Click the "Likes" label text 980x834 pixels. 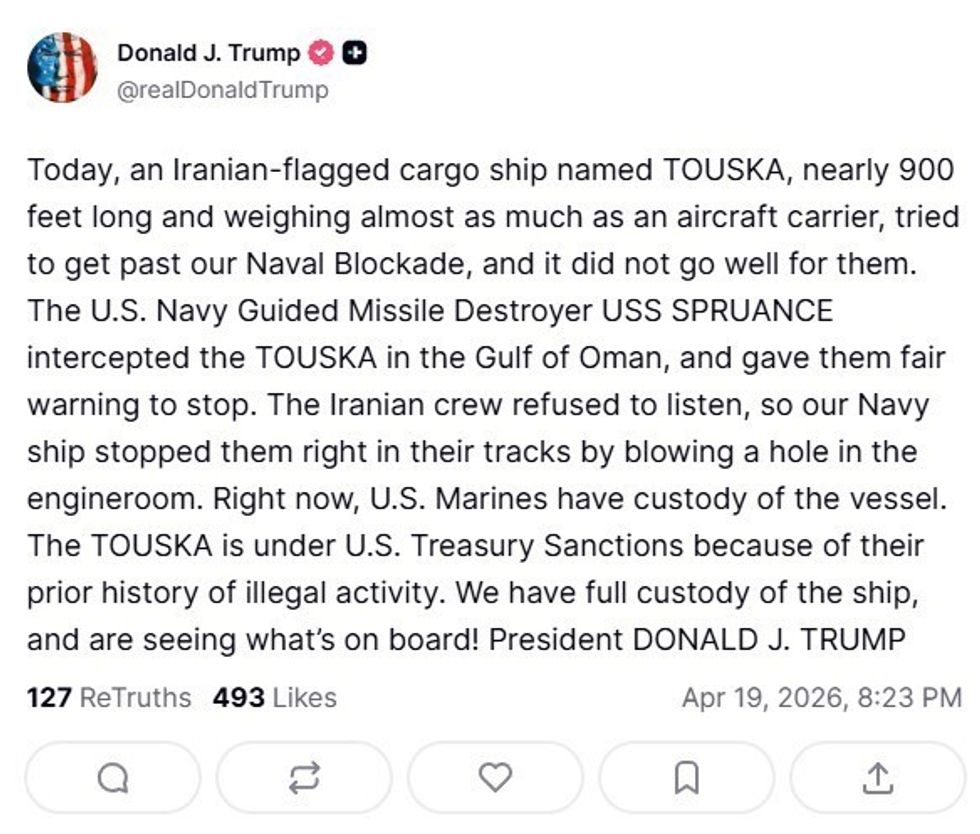[x=304, y=697]
